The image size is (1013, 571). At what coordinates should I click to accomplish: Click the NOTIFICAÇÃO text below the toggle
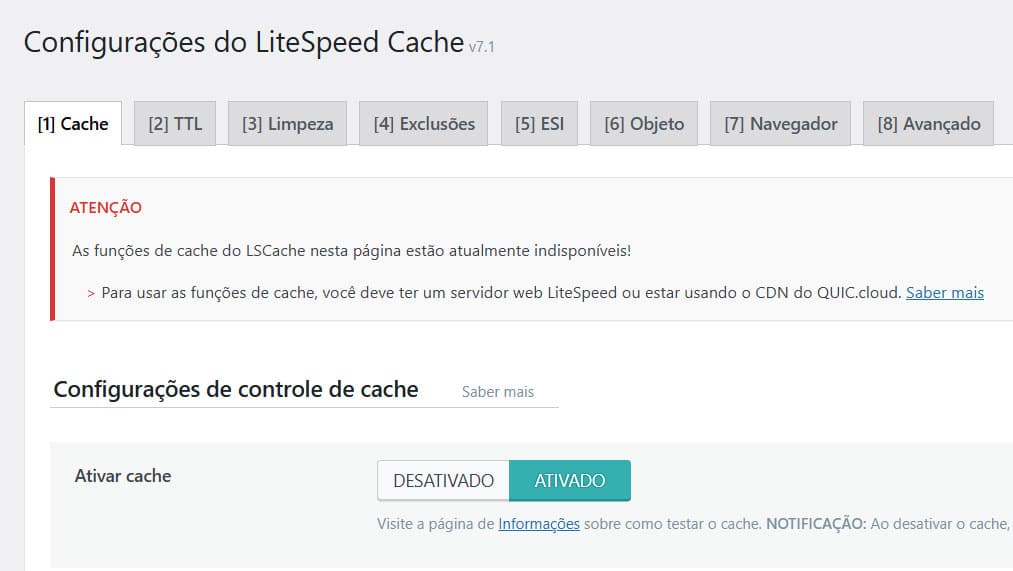pyautogui.click(x=816, y=524)
